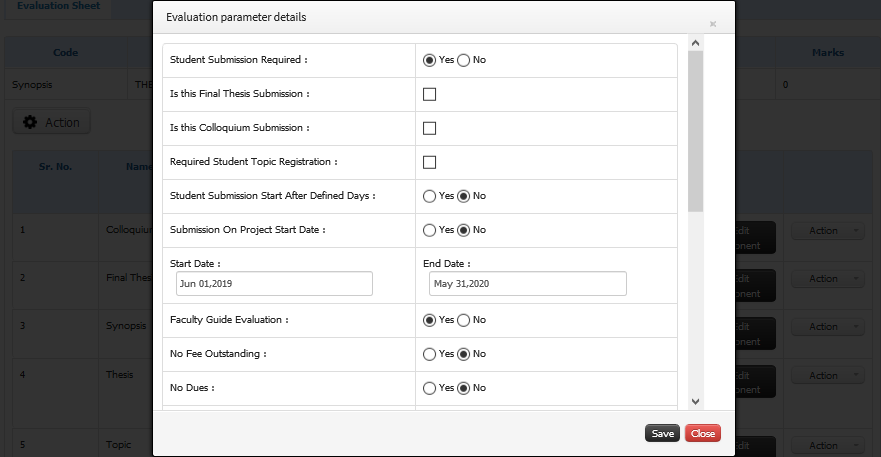This screenshot has height=457, width=881.
Task: Click the Synopsis name in row 3
Action: [126, 326]
